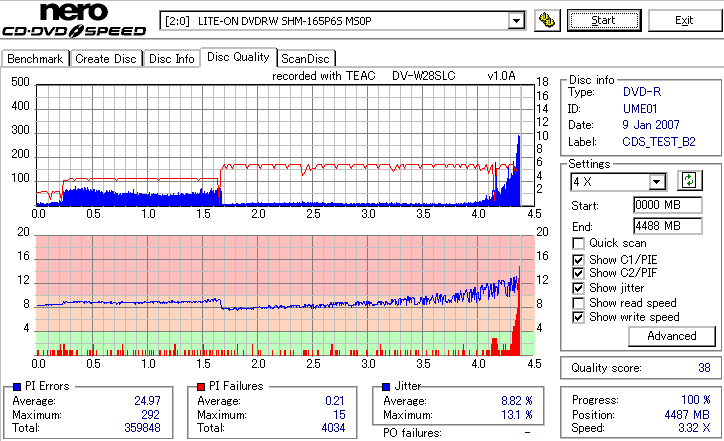Click the PI Failures average 0.21
Image resolution: width=724 pixels, height=441 pixels.
(x=335, y=401)
